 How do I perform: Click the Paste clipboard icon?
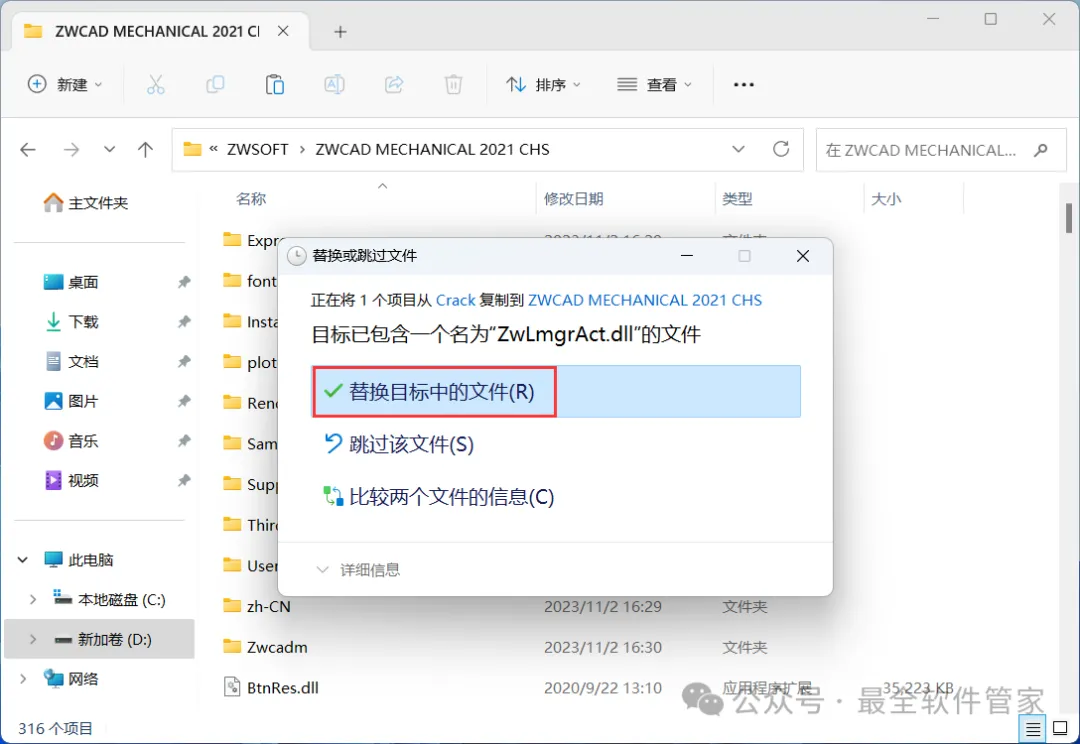(275, 85)
